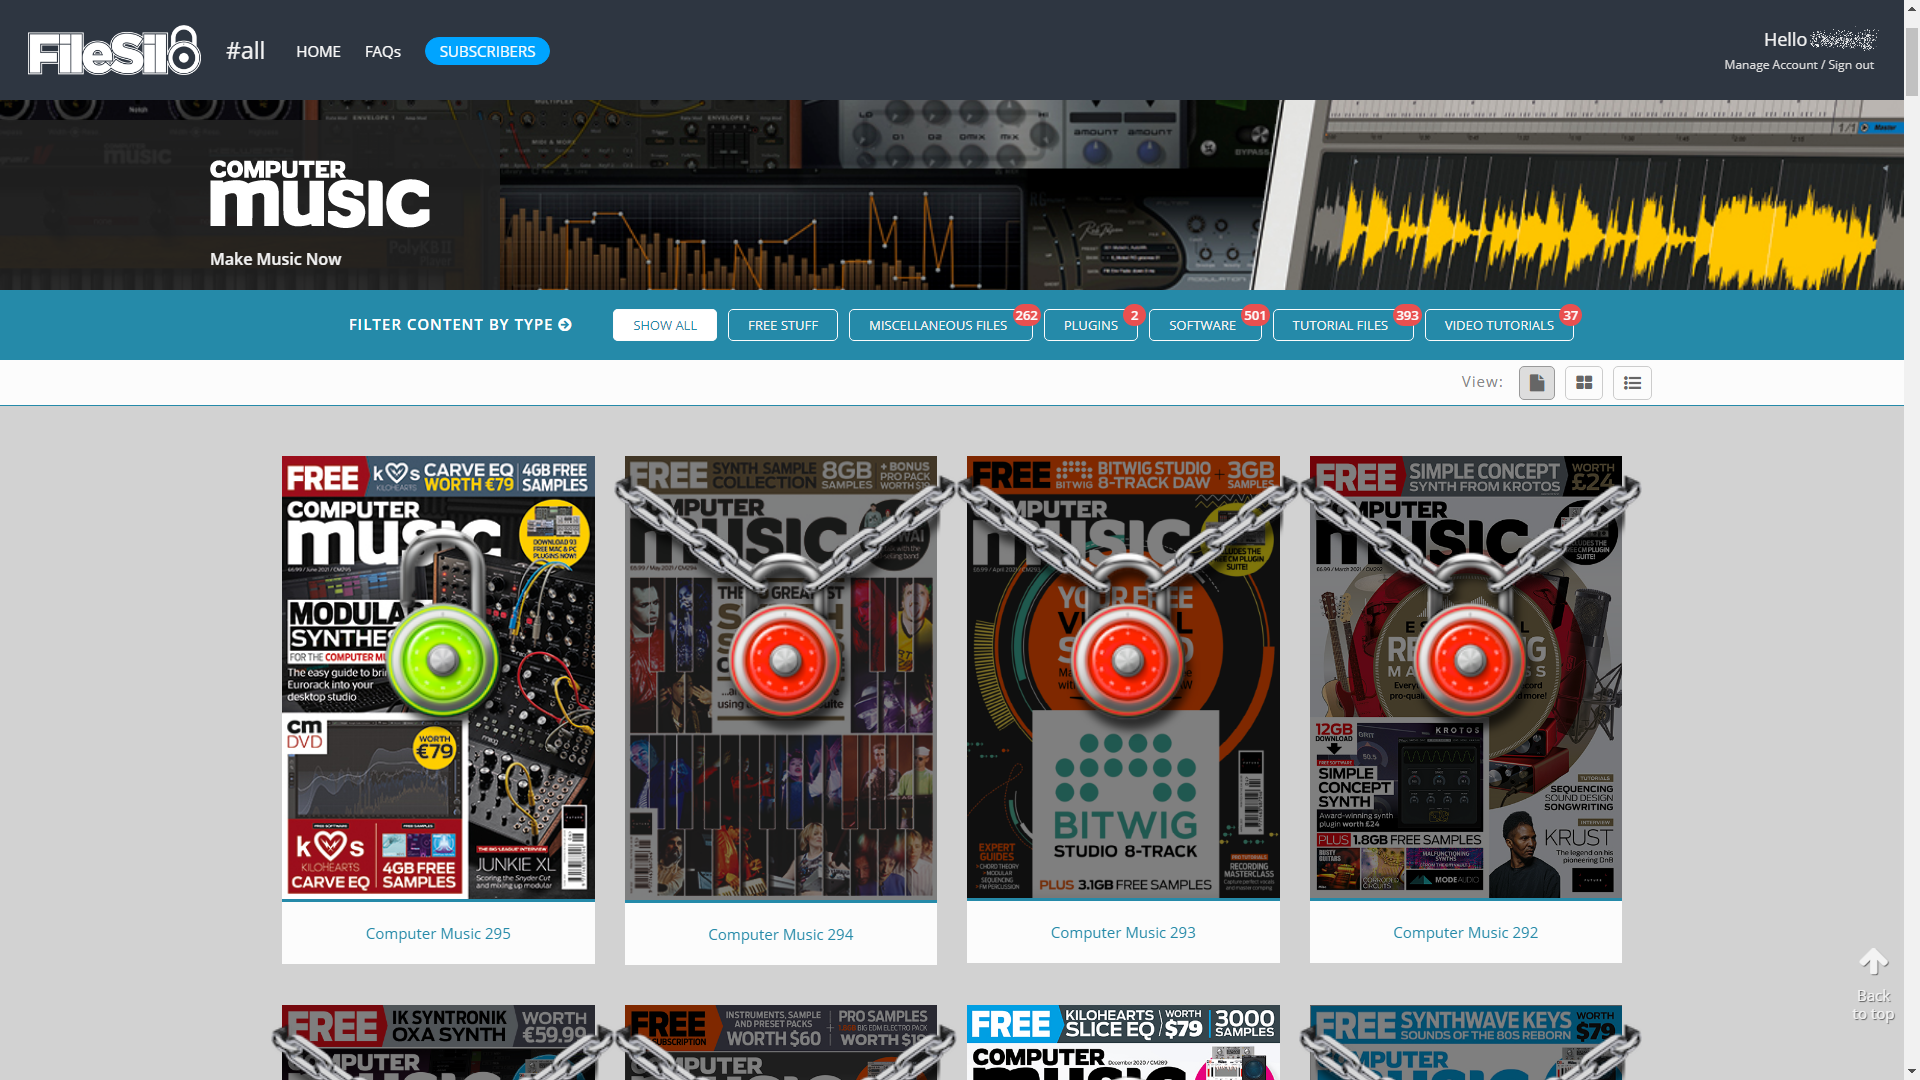Image resolution: width=1920 pixels, height=1080 pixels.
Task: Filter content by VIDEO TUTORIALS
Action: click(1498, 325)
